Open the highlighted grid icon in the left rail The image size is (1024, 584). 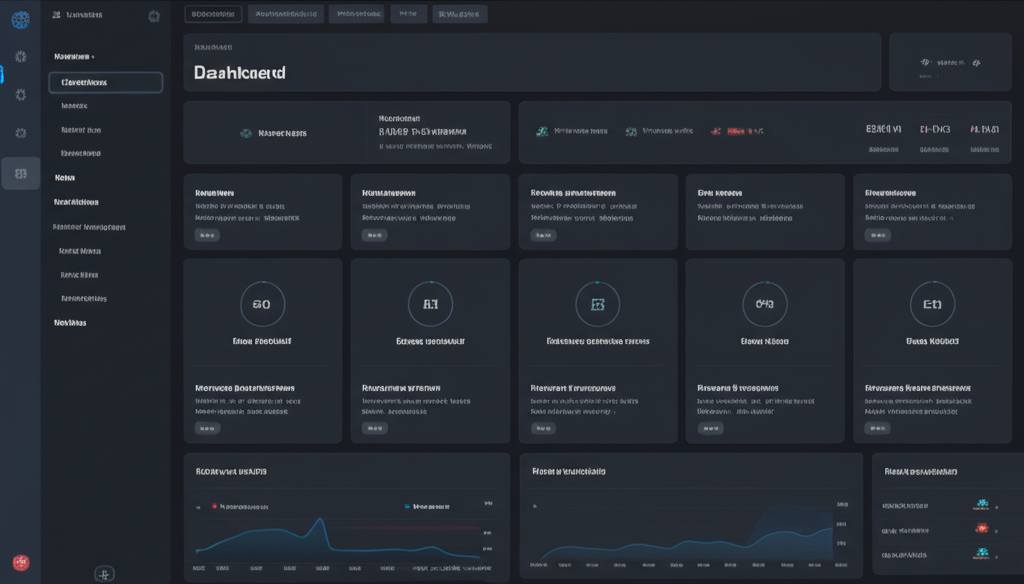coord(20,174)
